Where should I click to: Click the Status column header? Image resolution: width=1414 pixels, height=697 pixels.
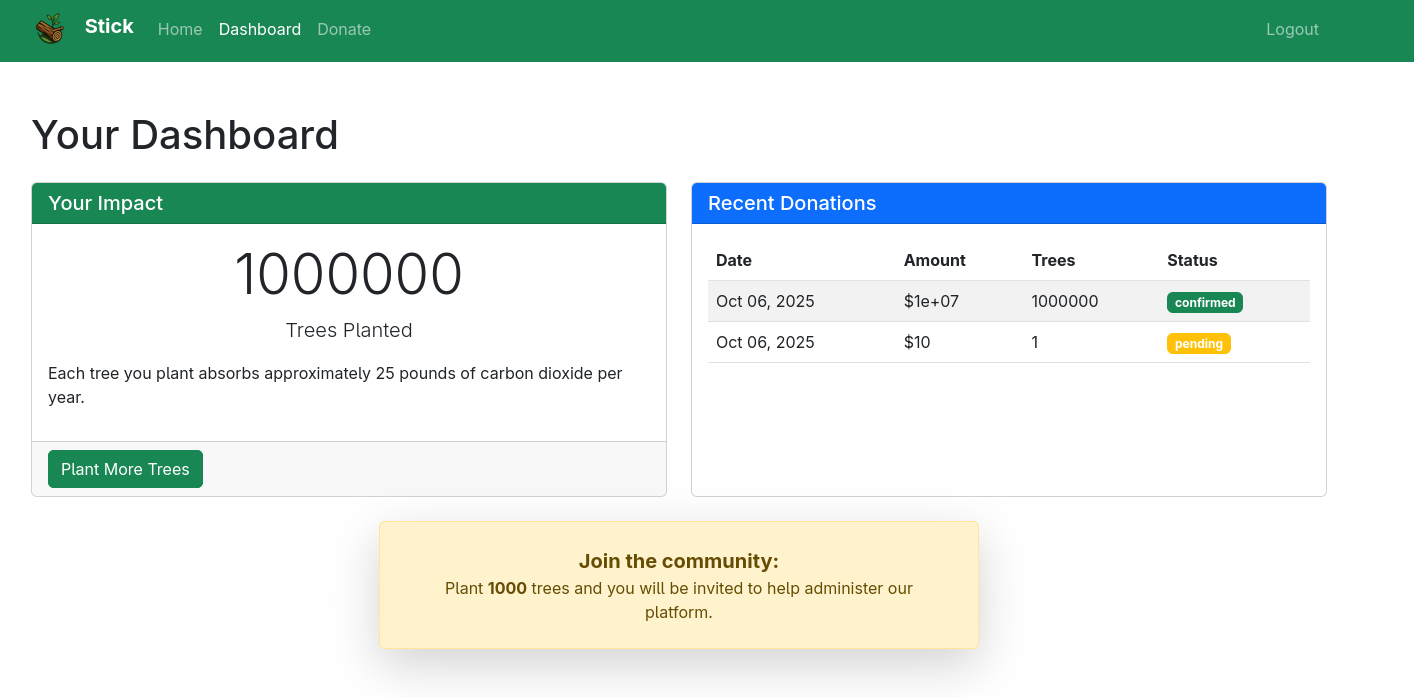(x=1192, y=260)
